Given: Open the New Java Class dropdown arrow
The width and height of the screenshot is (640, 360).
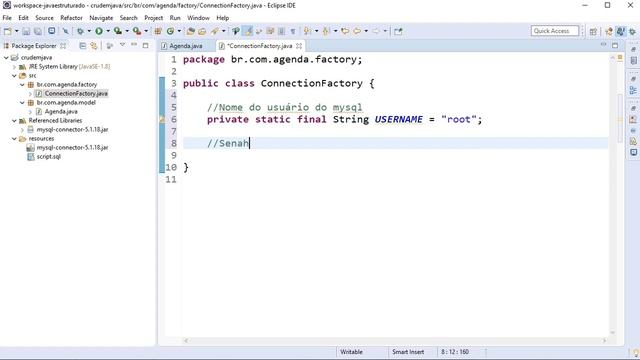Looking at the screenshot, I should (x=179, y=31).
